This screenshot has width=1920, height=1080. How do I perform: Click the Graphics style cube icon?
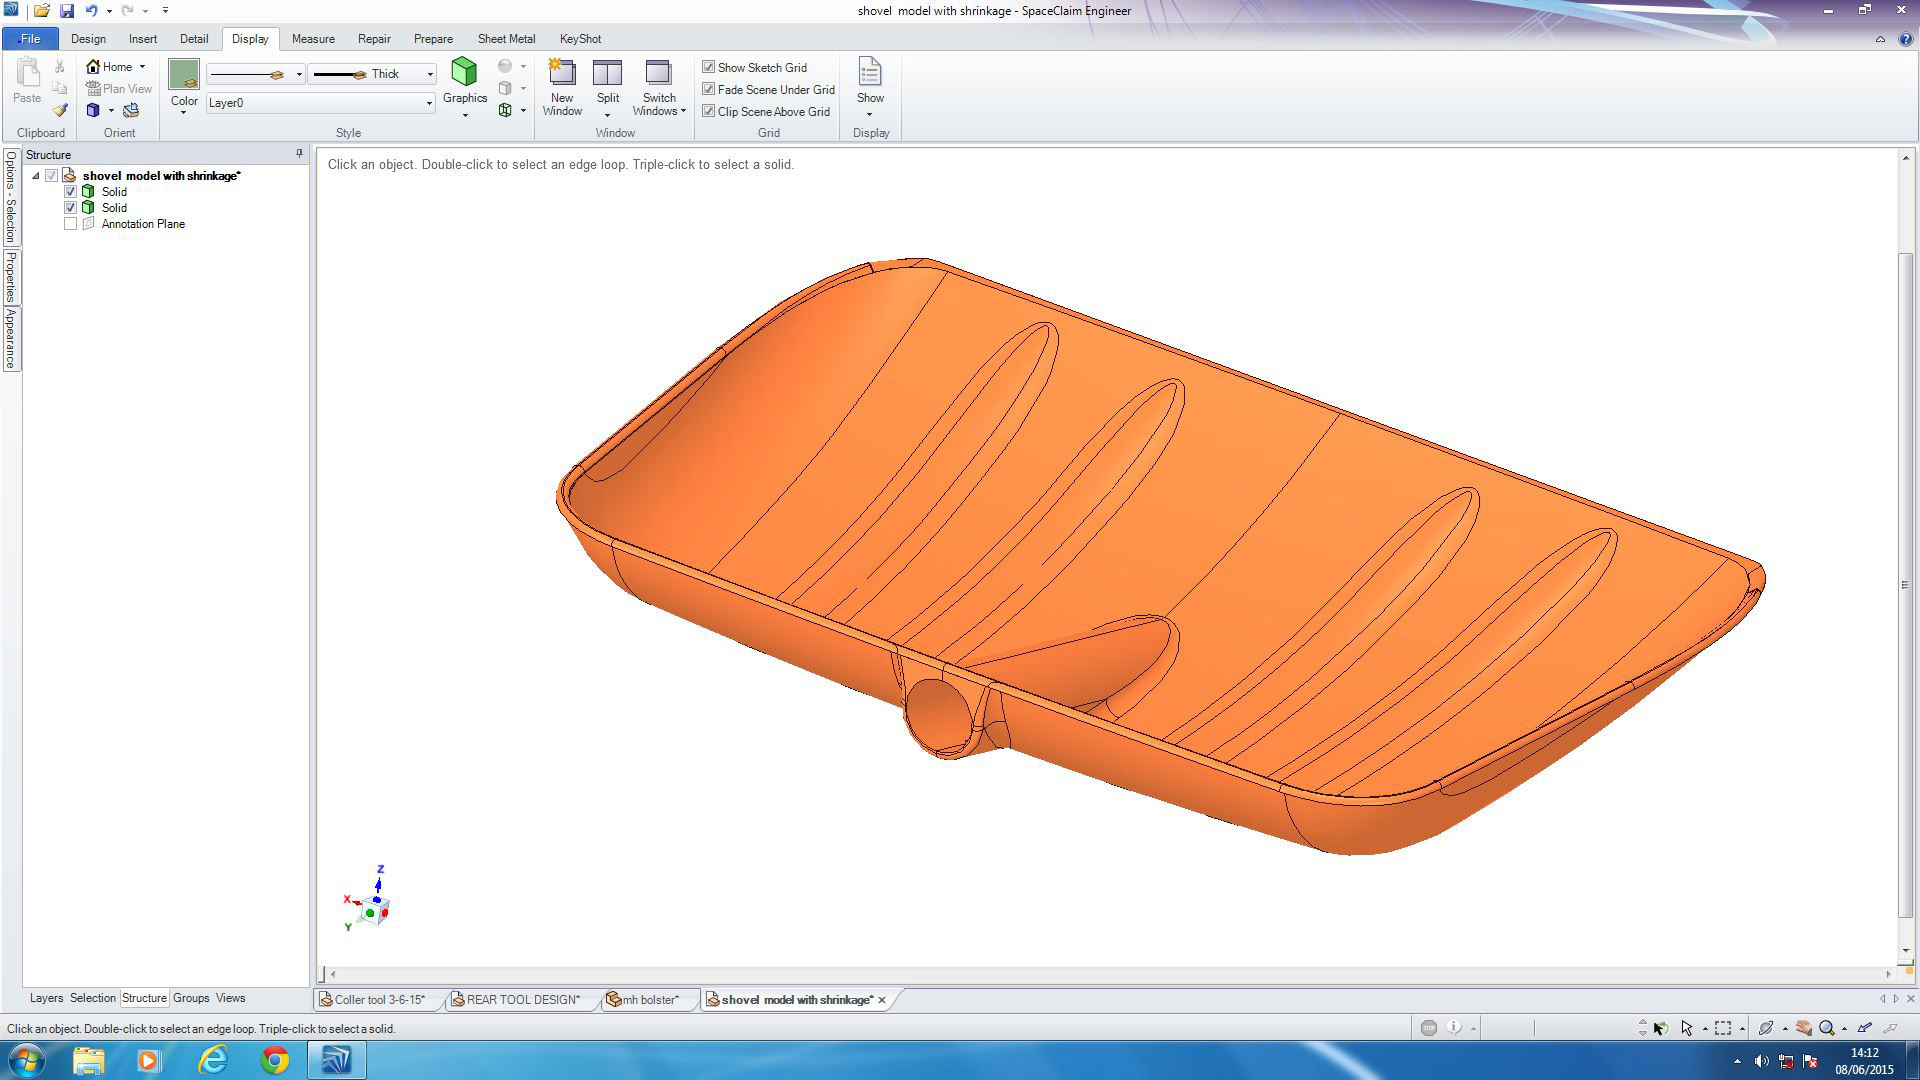(464, 72)
